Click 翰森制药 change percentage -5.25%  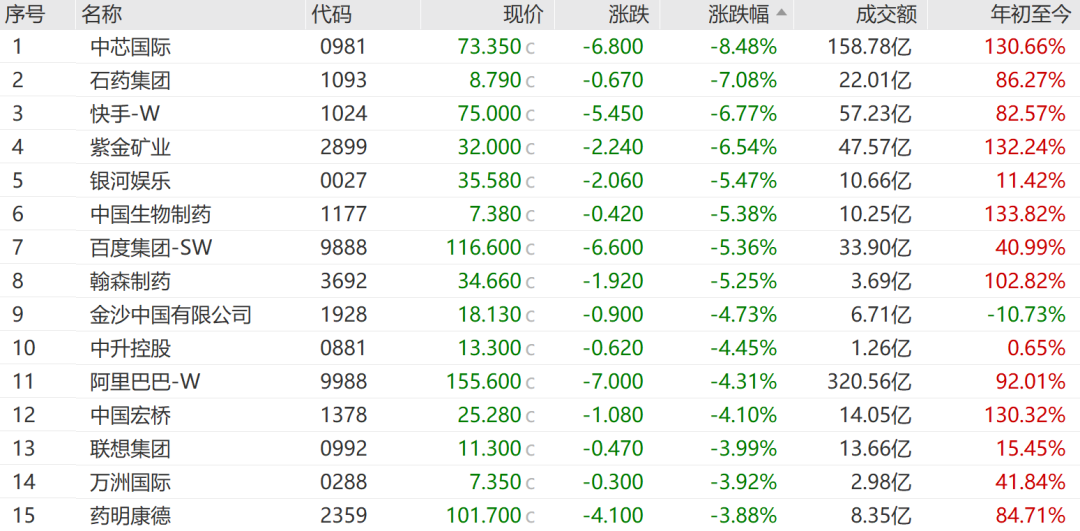click(743, 282)
